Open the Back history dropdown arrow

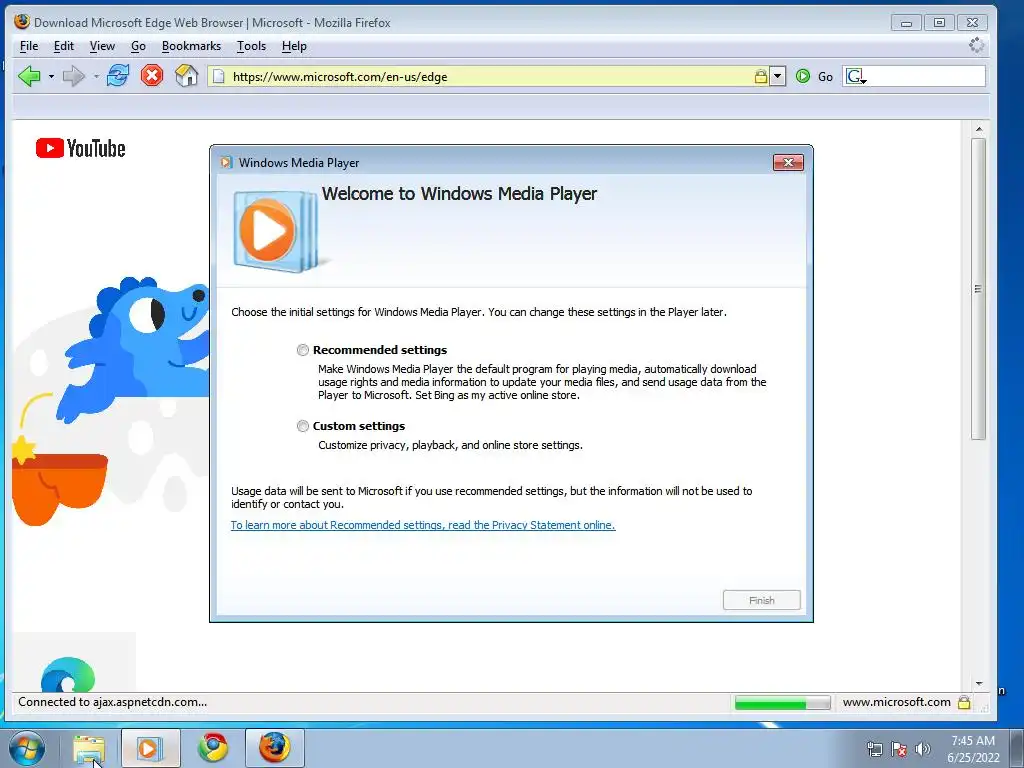pos(51,76)
